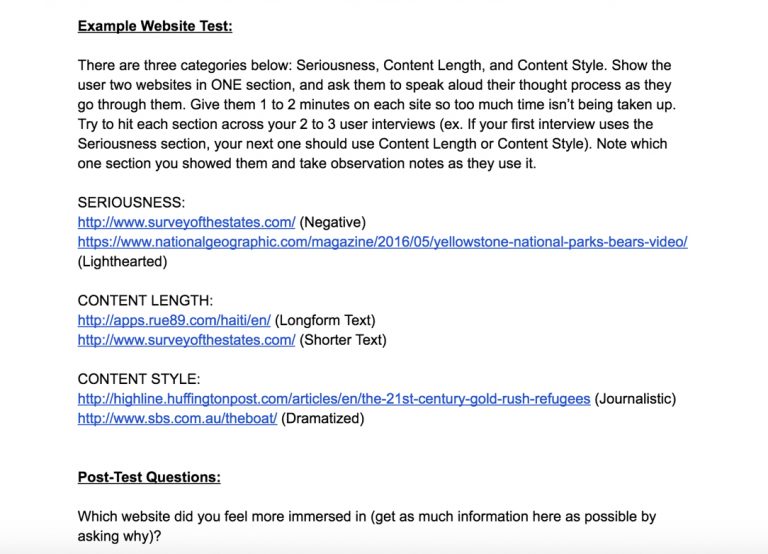Click the (Negative) label text
Image resolution: width=768 pixels, height=554 pixels.
tap(333, 222)
